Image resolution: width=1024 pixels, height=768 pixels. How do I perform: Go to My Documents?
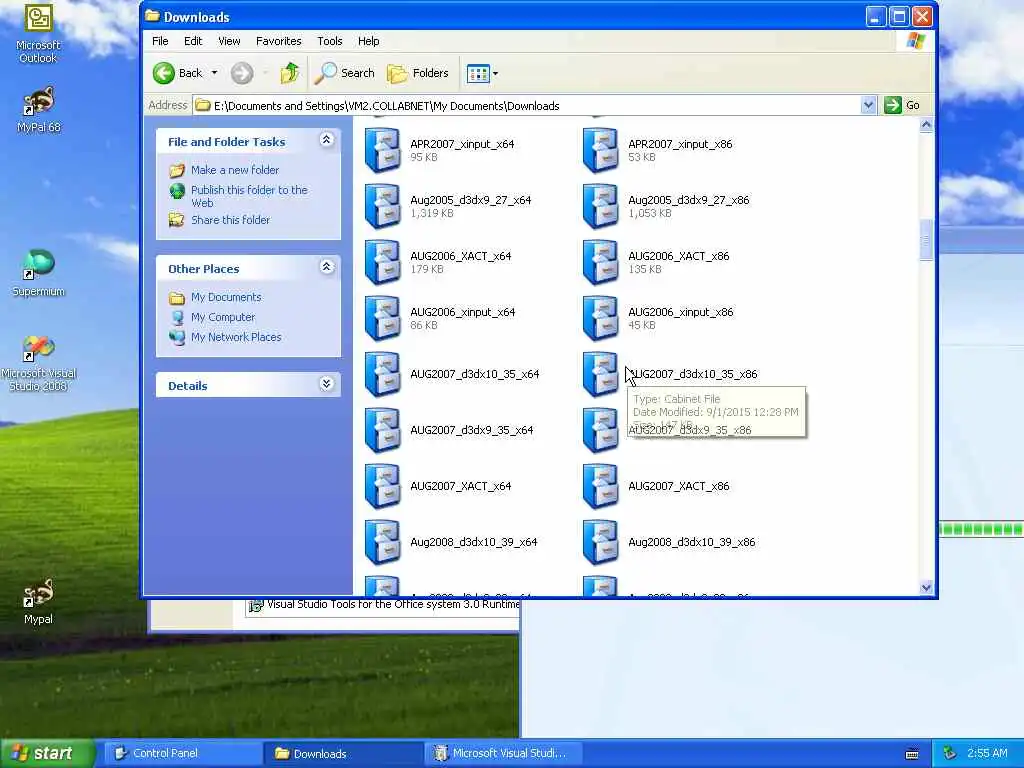pos(226,297)
